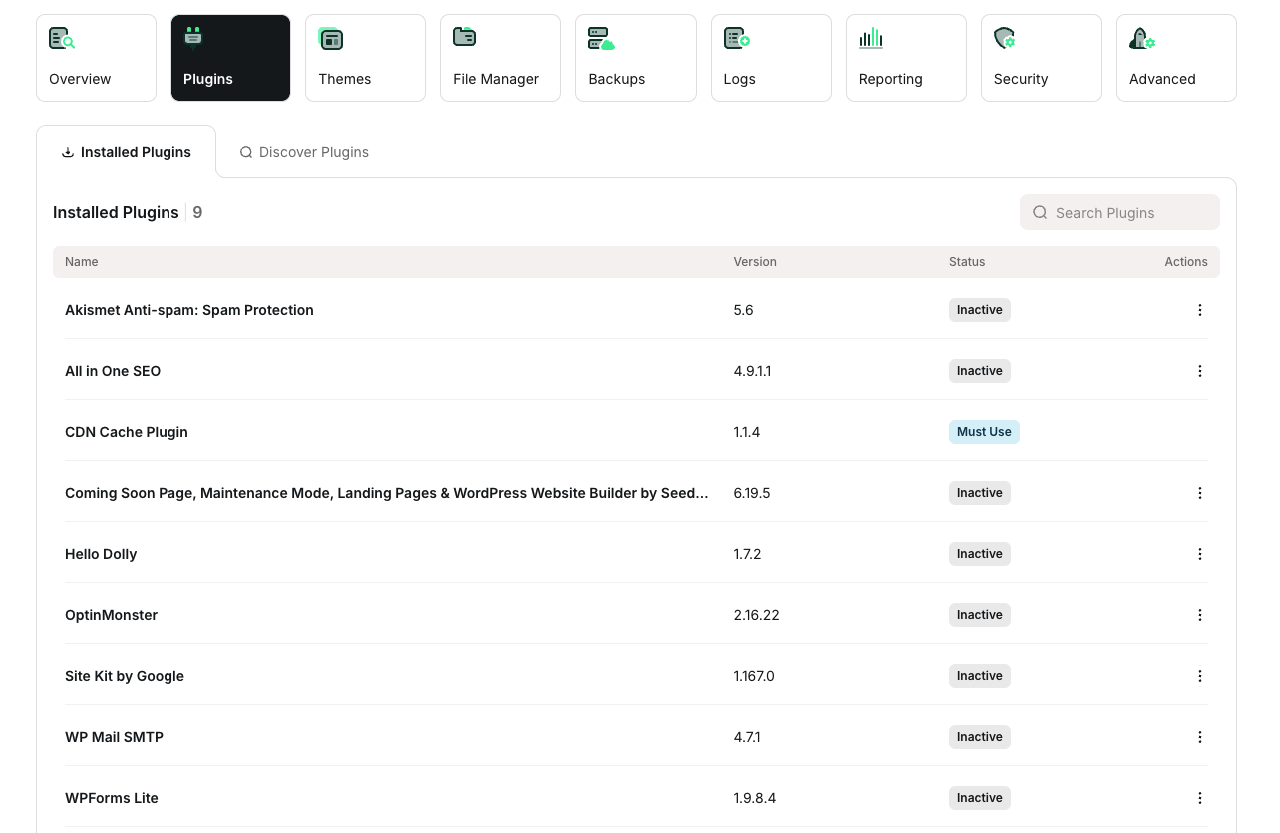
Task: Click the Actions column header
Action: click(1186, 262)
